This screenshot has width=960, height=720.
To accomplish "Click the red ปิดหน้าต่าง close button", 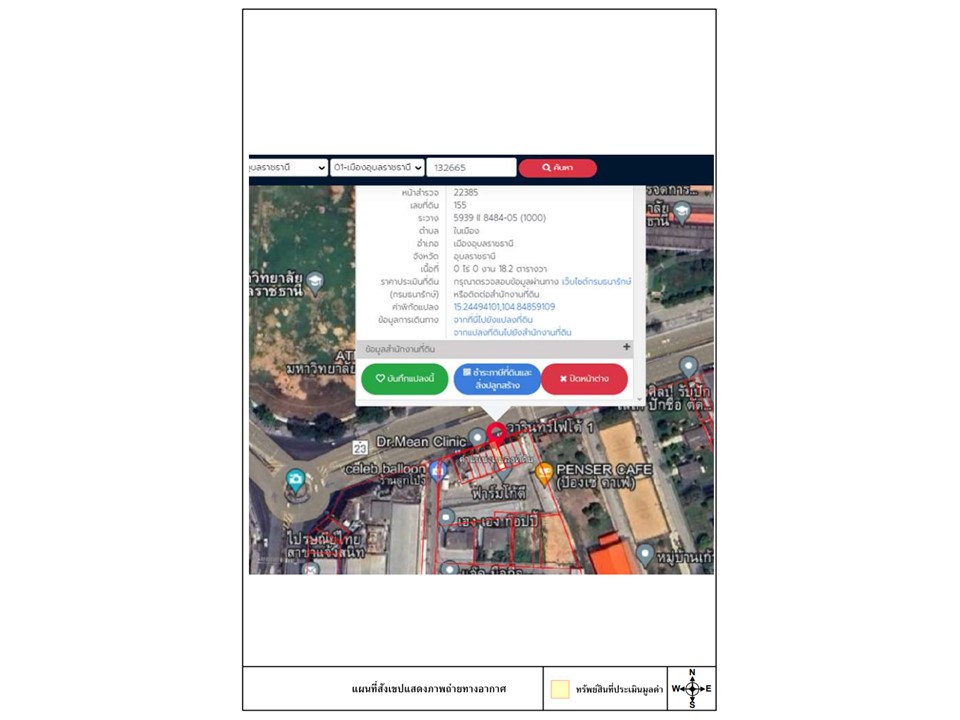I will tap(585, 379).
